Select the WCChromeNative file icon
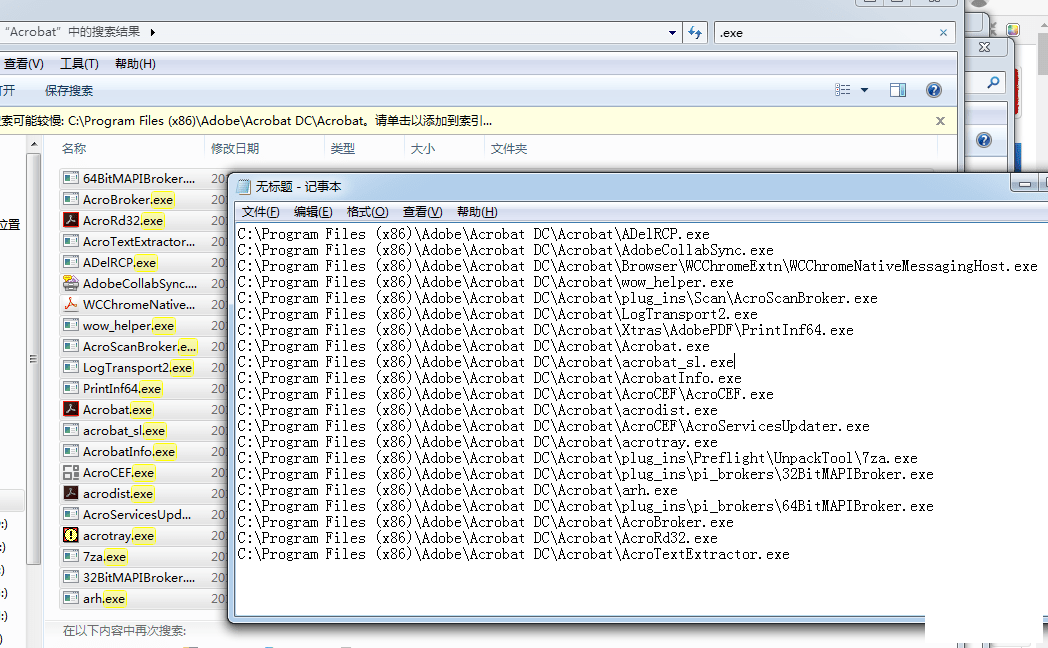The image size is (1048, 648). pos(71,305)
